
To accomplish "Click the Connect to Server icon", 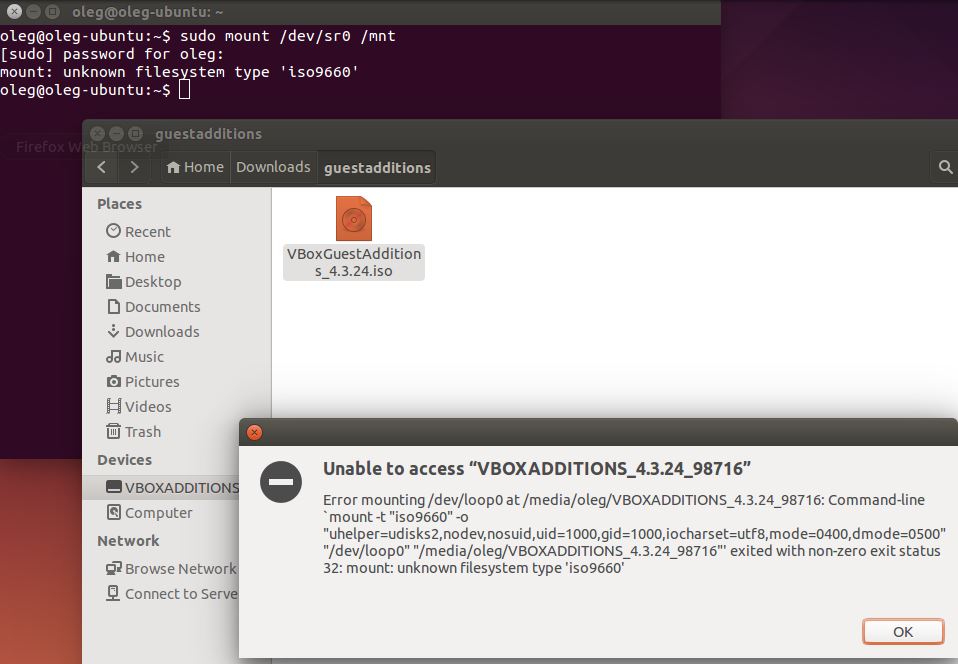I will (113, 593).
